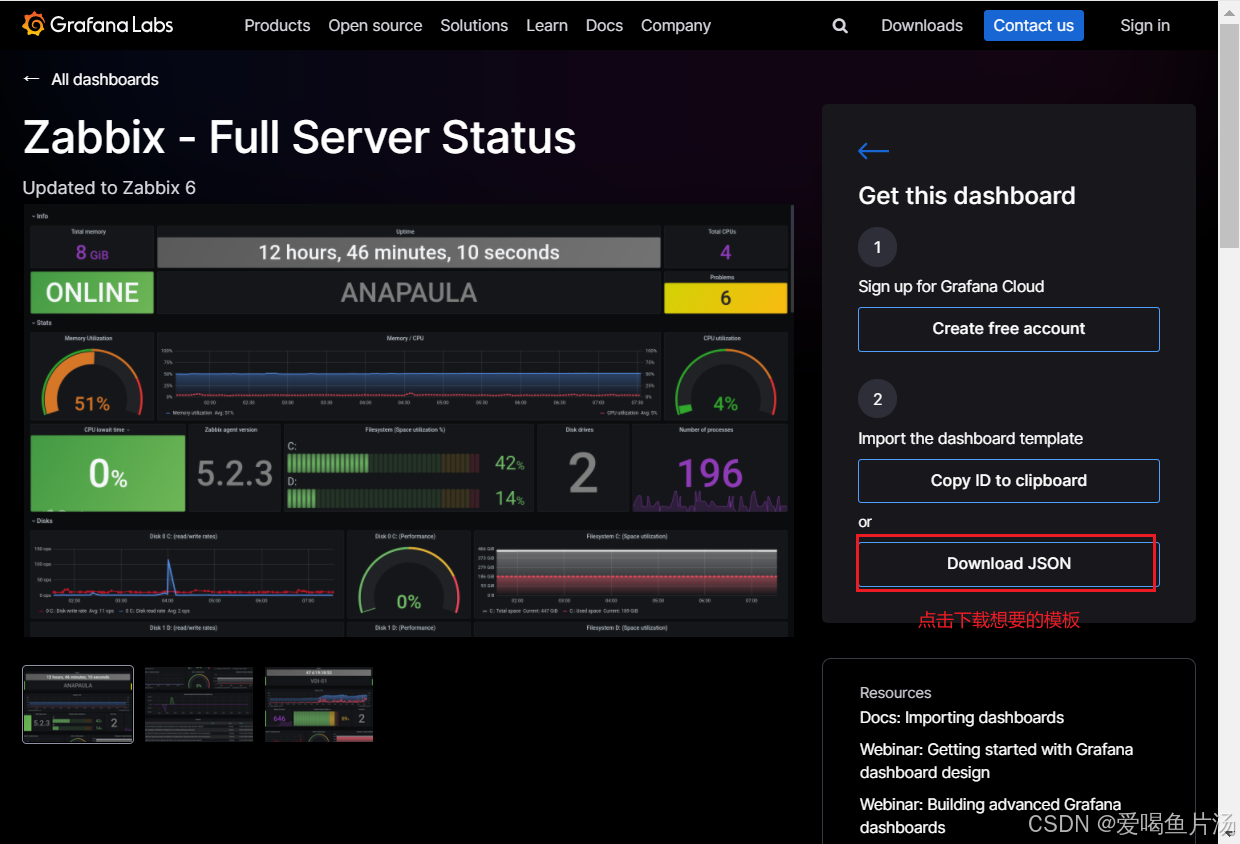Screen dimensions: 1240x844
Task: Click Copy ID to clipboard button
Action: click(1009, 481)
